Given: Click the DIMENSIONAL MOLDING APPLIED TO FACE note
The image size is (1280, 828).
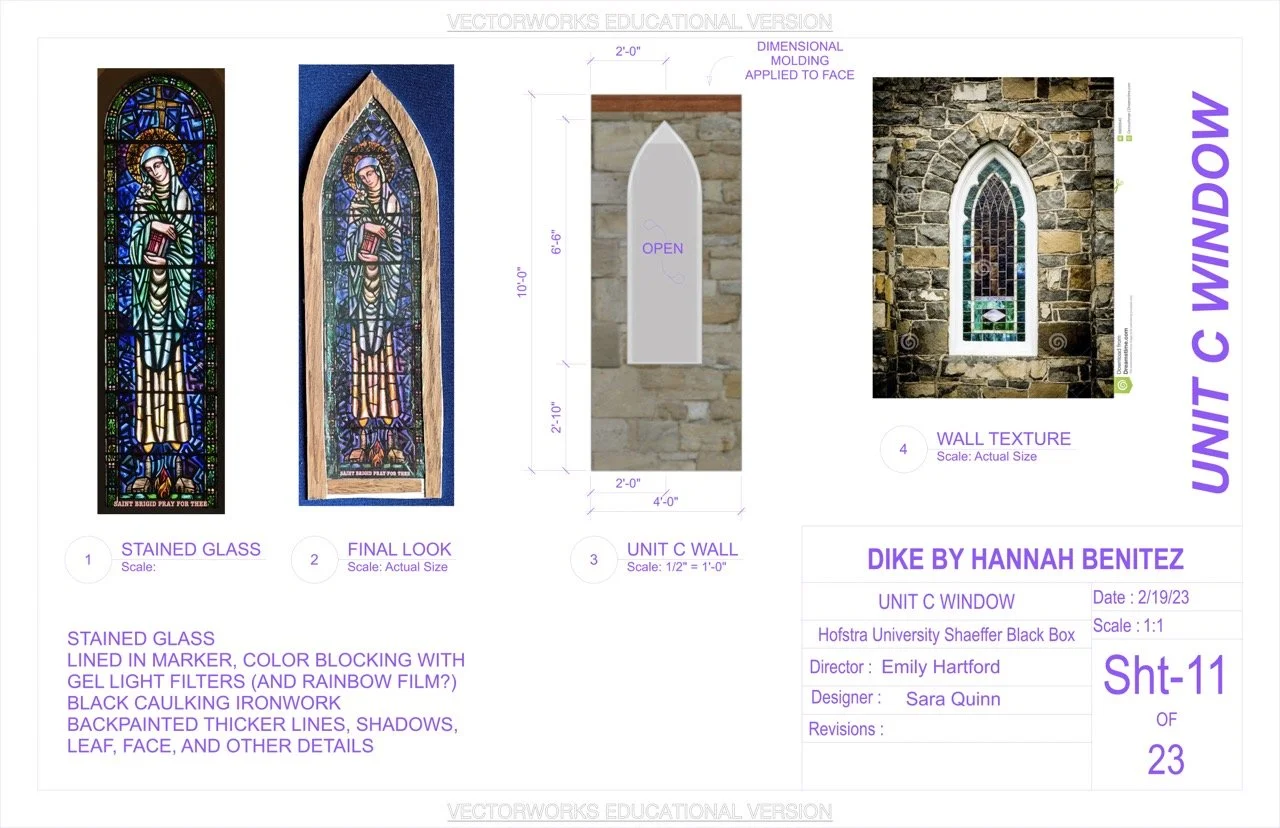Looking at the screenshot, I should pos(799,60).
